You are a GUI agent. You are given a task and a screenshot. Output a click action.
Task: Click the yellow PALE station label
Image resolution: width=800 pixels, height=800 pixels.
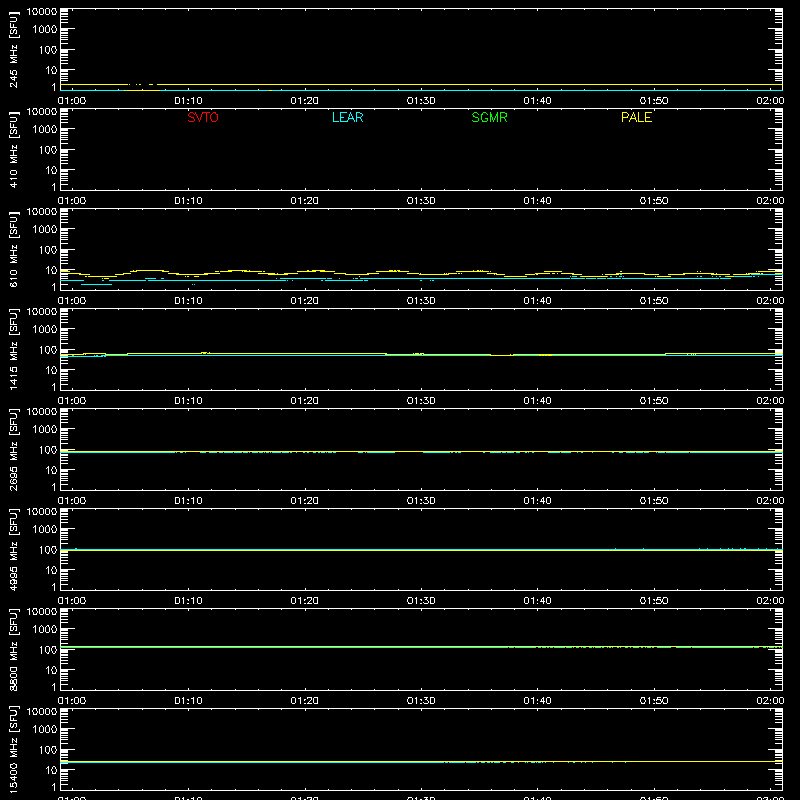636,117
